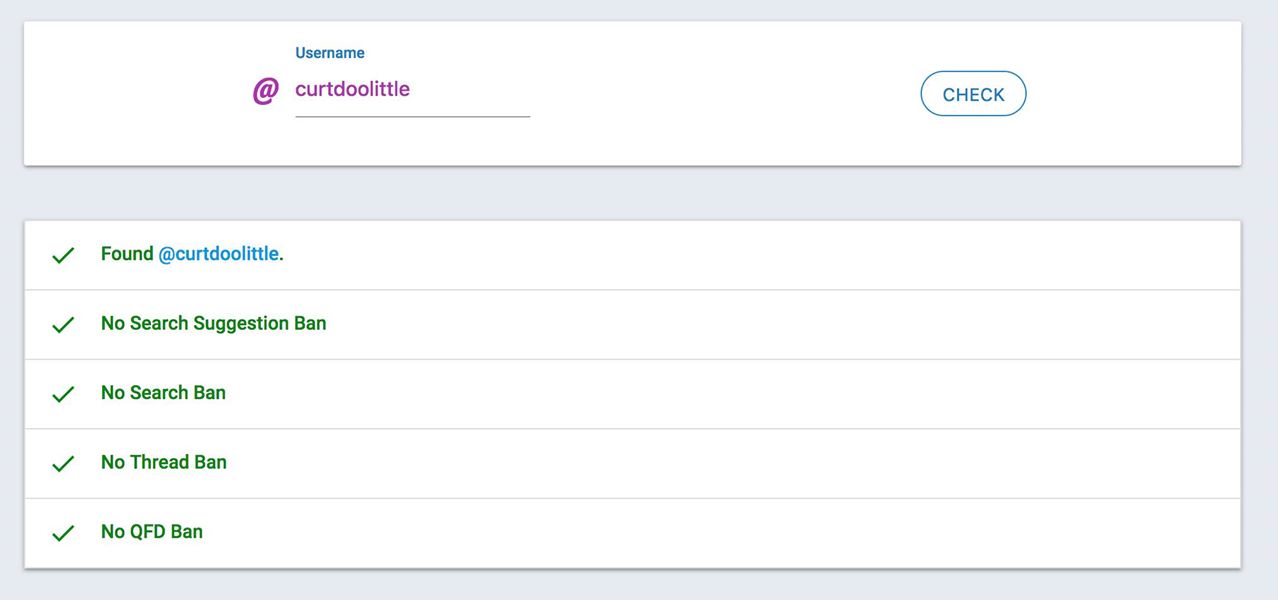Click the word Found in the first result
1278x600 pixels.
click(127, 254)
